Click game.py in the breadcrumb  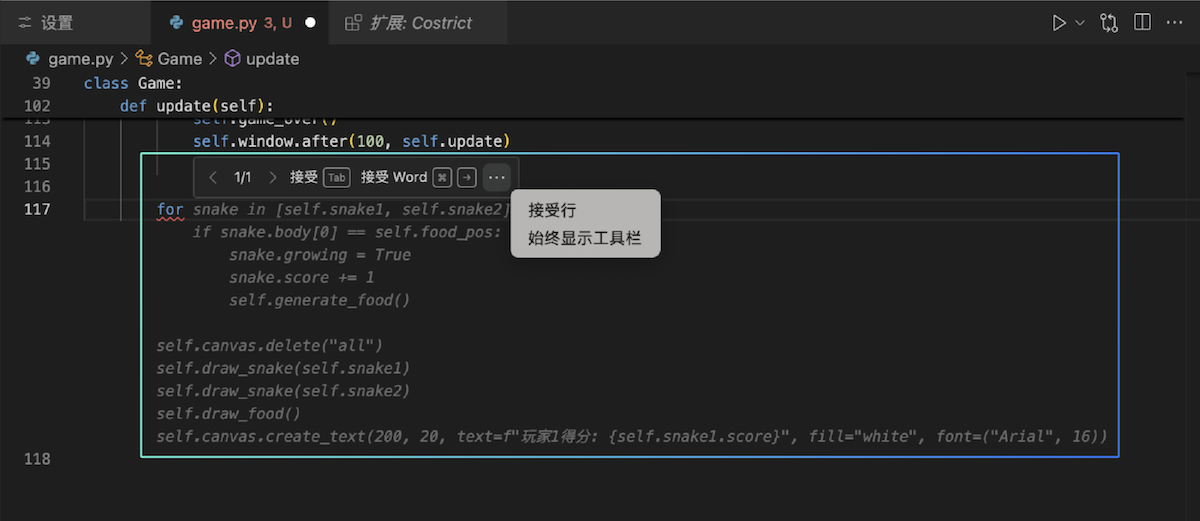(80, 59)
